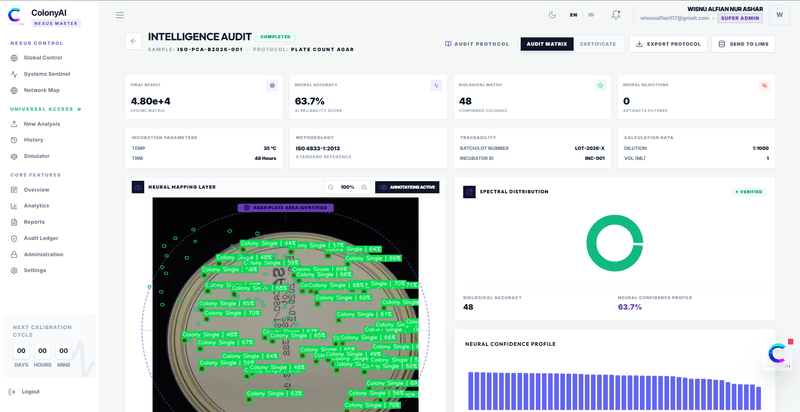The height and width of the screenshot is (412, 800).
Task: Click the Settings gear icon
Action: 14,270
